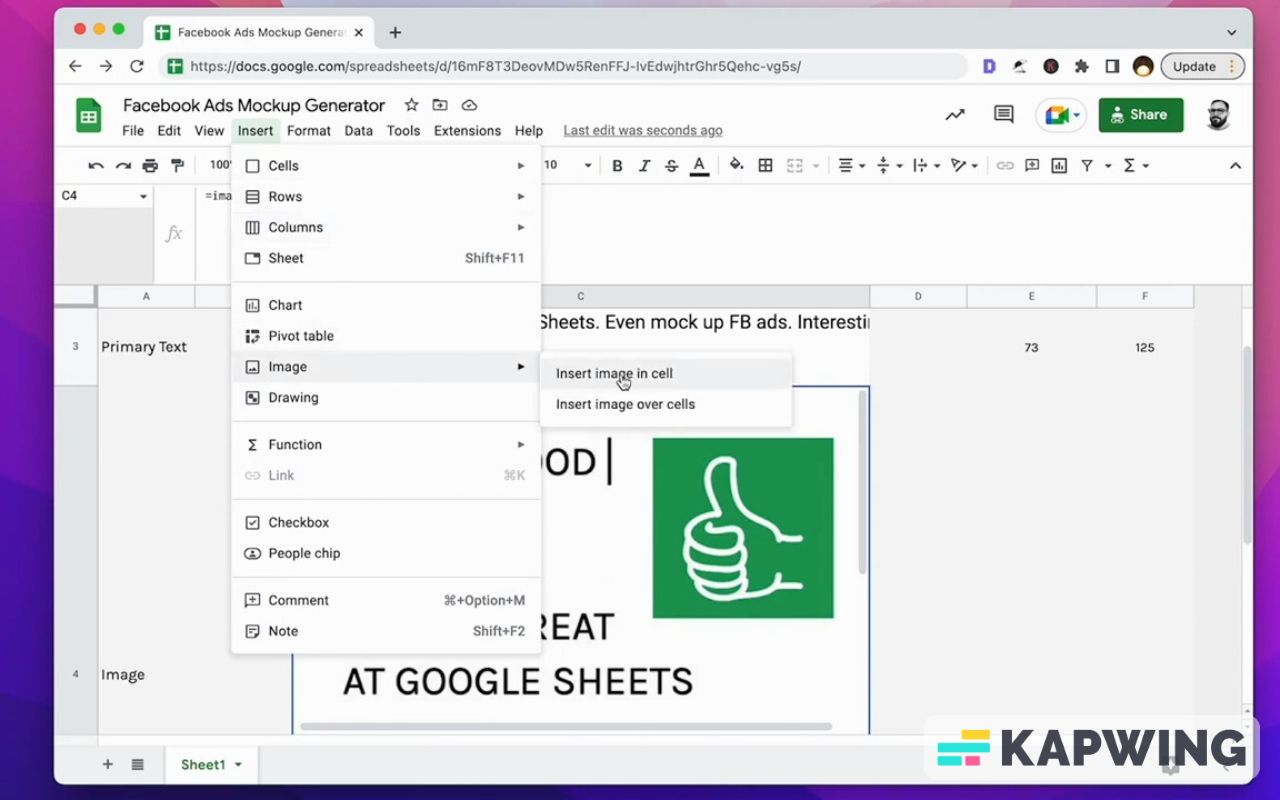1280x800 pixels.
Task: Toggle strikethrough formatting
Action: pyautogui.click(x=671, y=166)
